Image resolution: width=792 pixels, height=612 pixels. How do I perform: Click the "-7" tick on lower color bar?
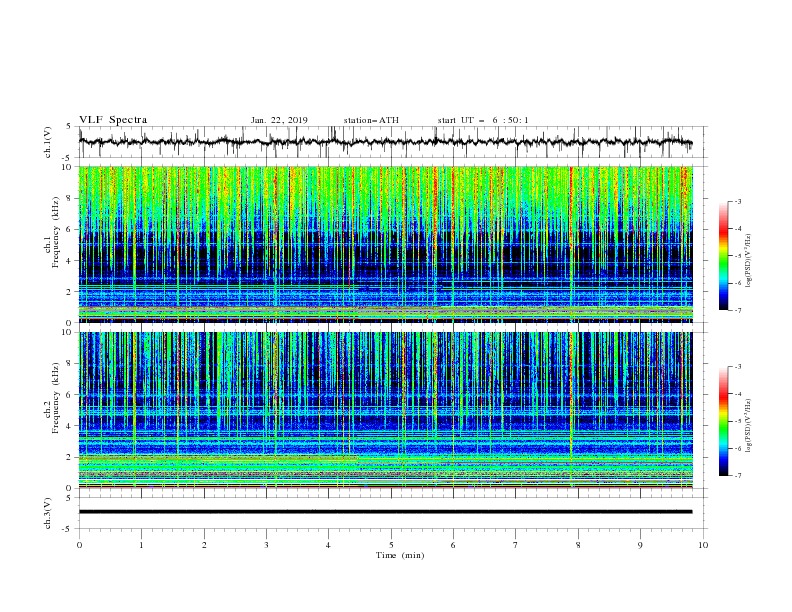737,475
